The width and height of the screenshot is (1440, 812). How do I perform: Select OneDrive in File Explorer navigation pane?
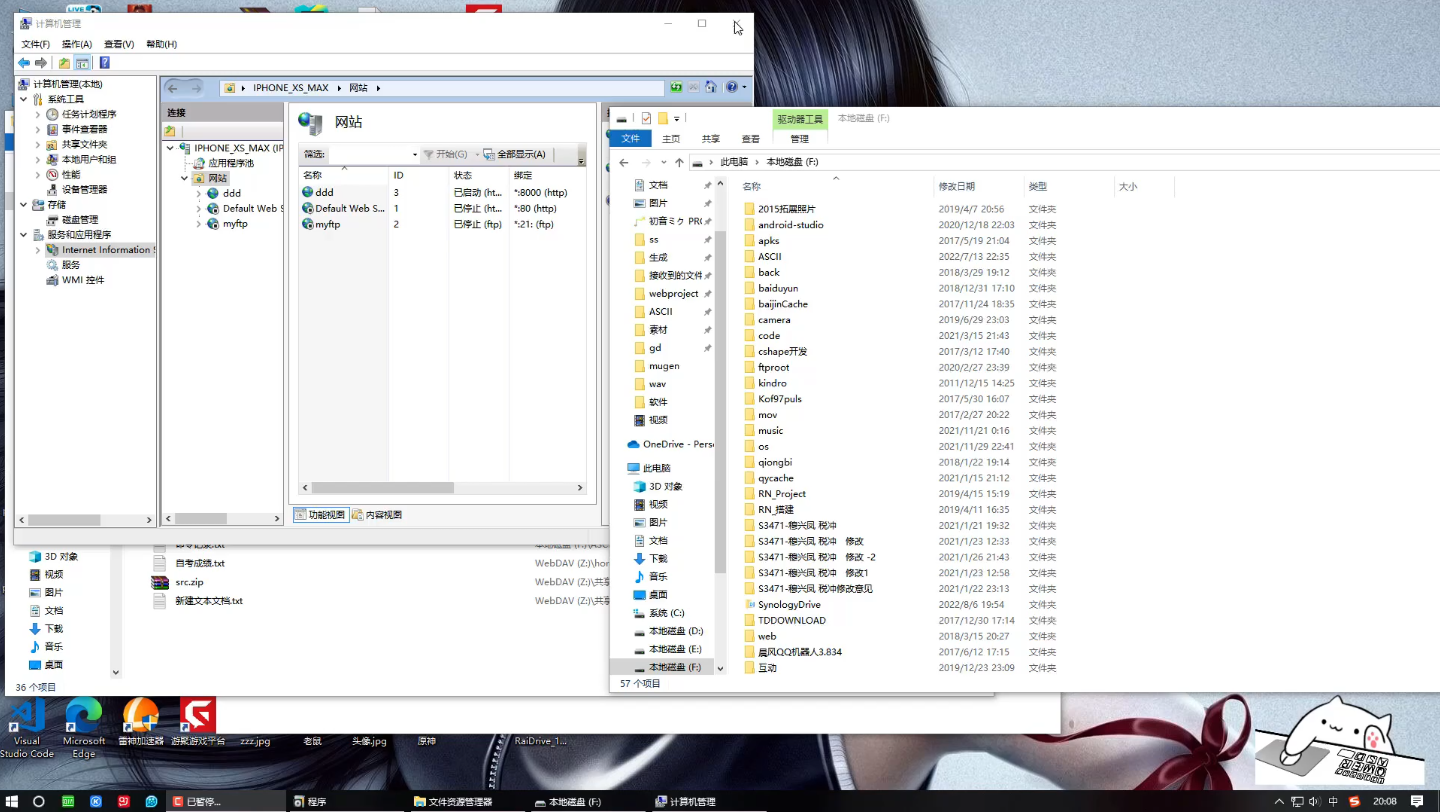click(x=670, y=444)
